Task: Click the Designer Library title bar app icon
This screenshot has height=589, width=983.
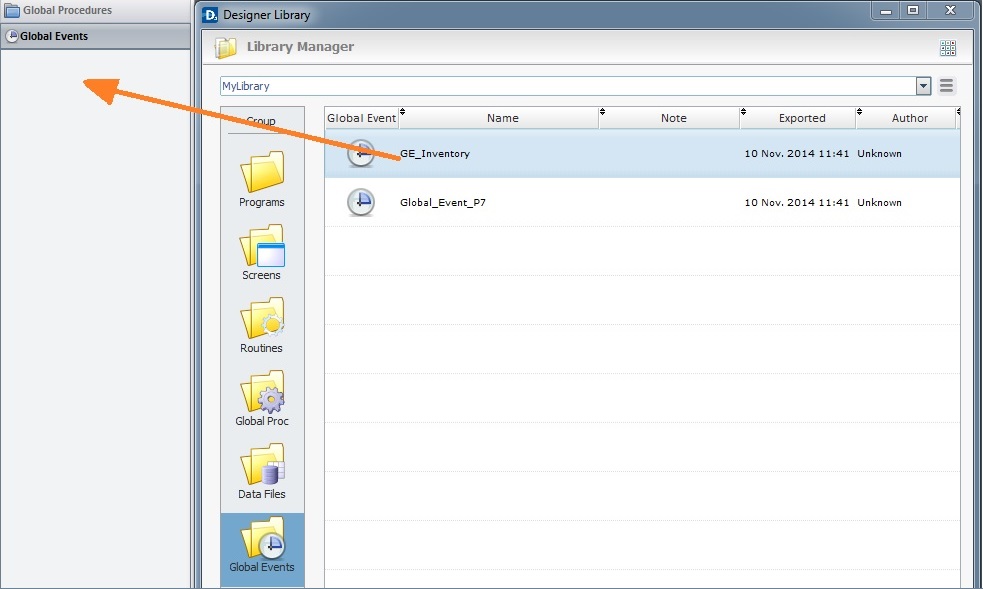Action: pyautogui.click(x=210, y=15)
